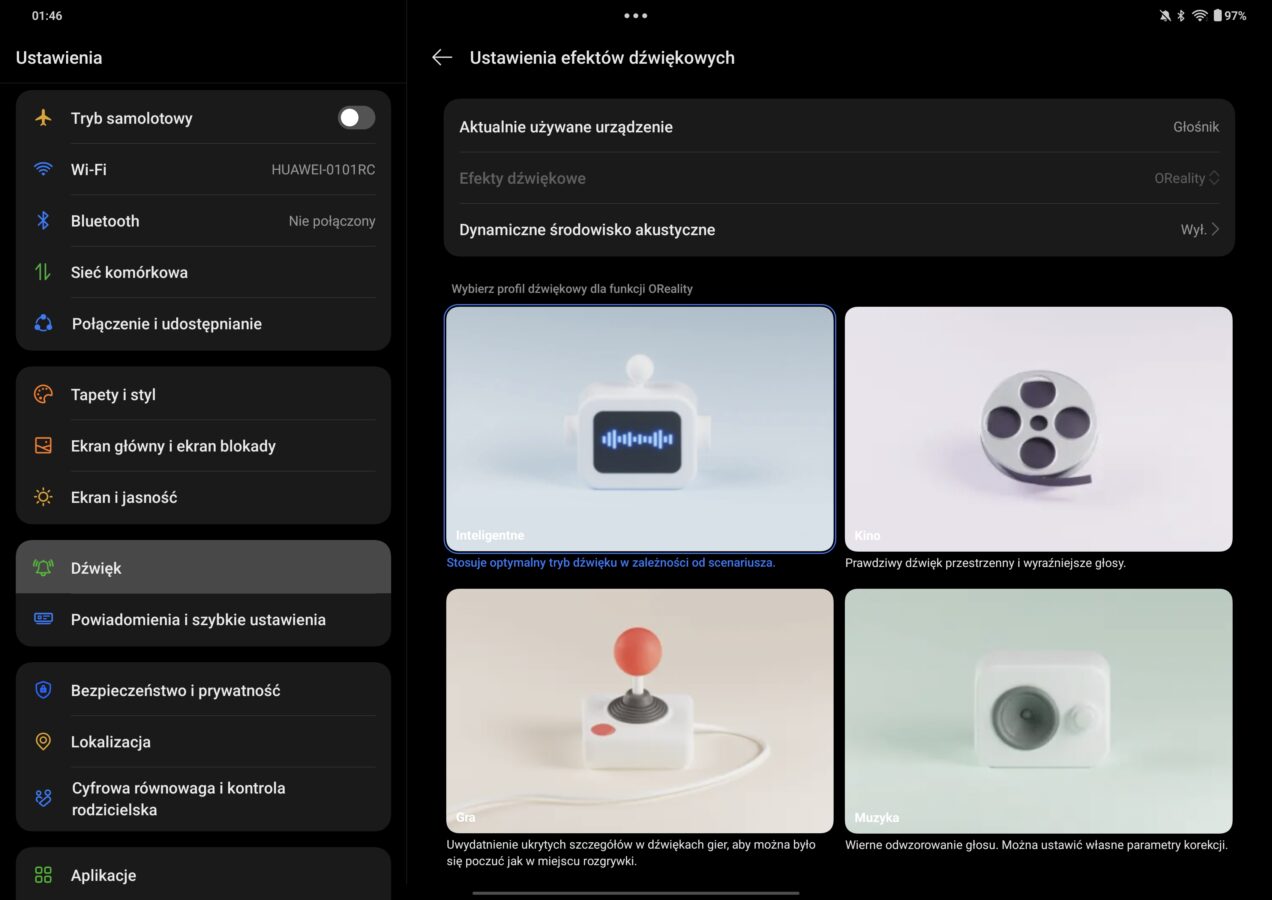Open Cyfrowa równowaga i kontrola rodzicielska
The width and height of the screenshot is (1272, 900).
tap(203, 799)
